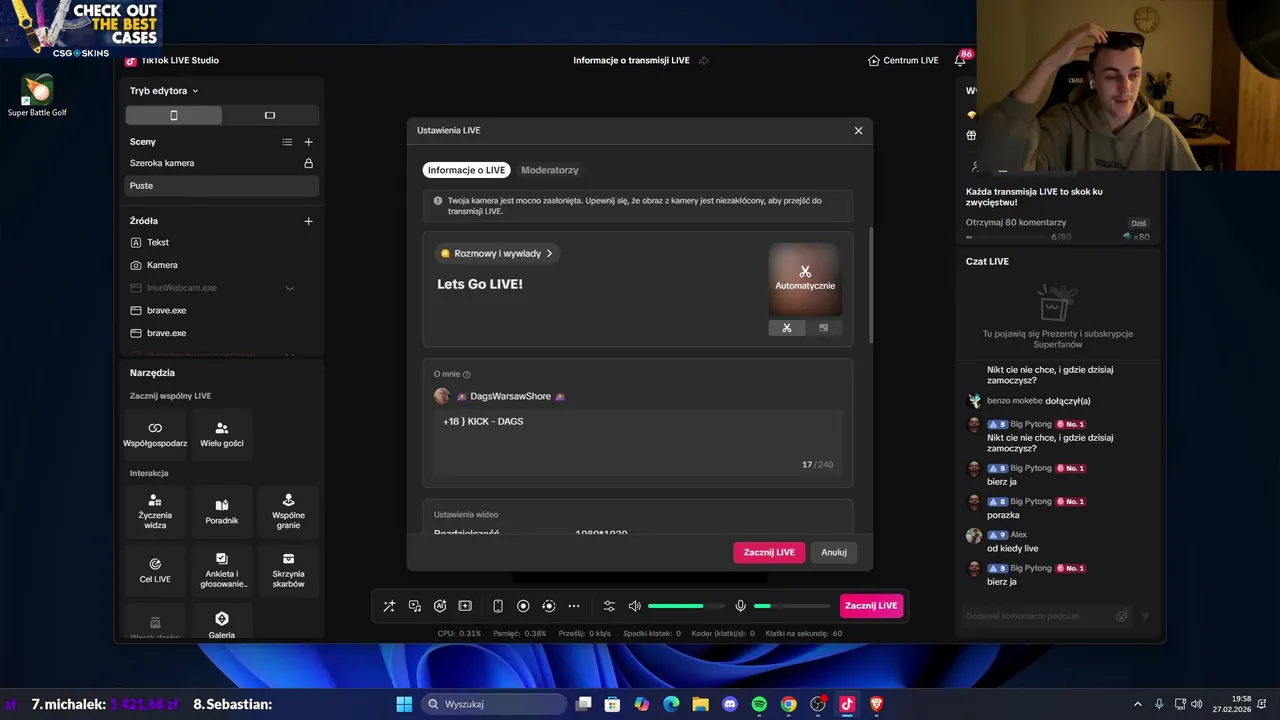Viewport: 1280px width, 720px height.
Task: Close the Ustawienia LIVE dialog
Action: [858, 130]
